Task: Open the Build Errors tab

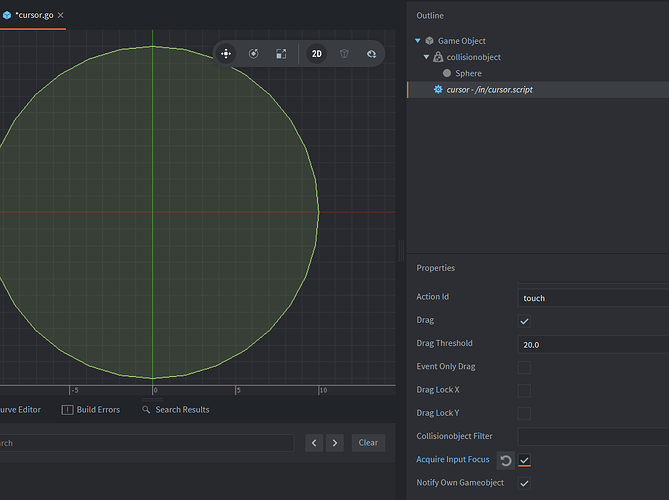Action: [91, 410]
